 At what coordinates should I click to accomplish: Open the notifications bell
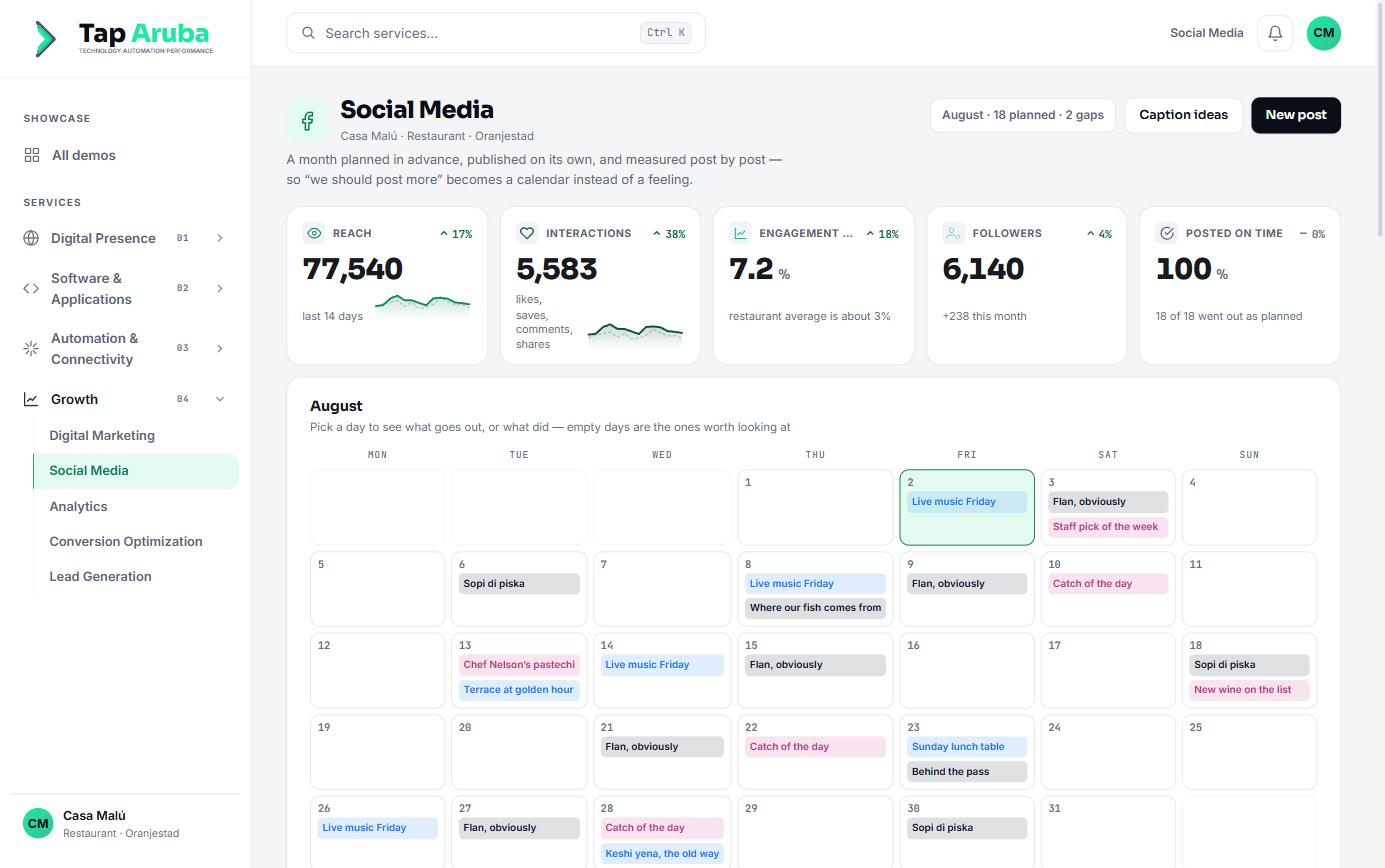1275,33
